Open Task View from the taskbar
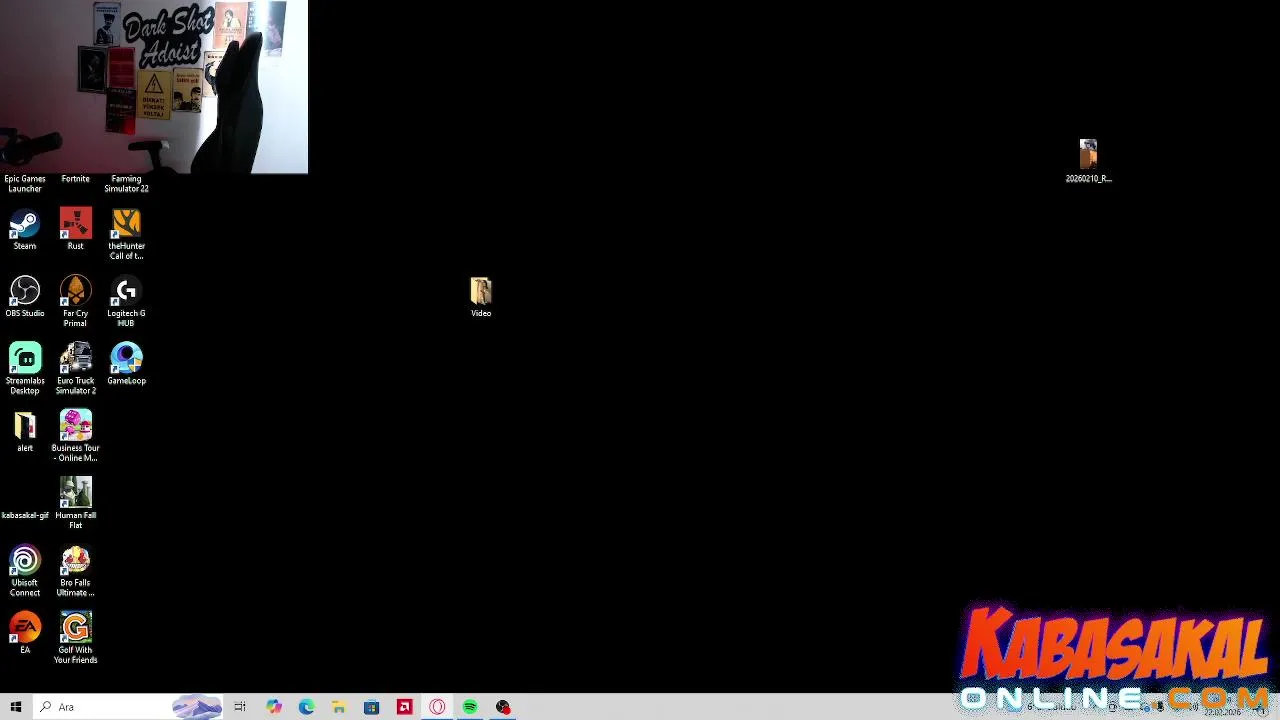1280x720 pixels. tap(240, 707)
